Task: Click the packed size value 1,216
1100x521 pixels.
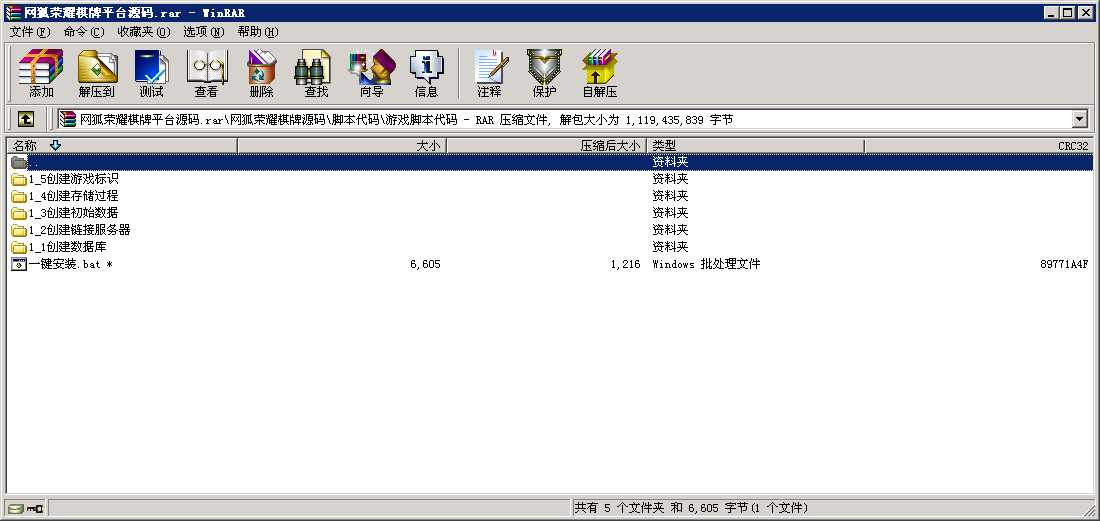Action: pos(625,264)
